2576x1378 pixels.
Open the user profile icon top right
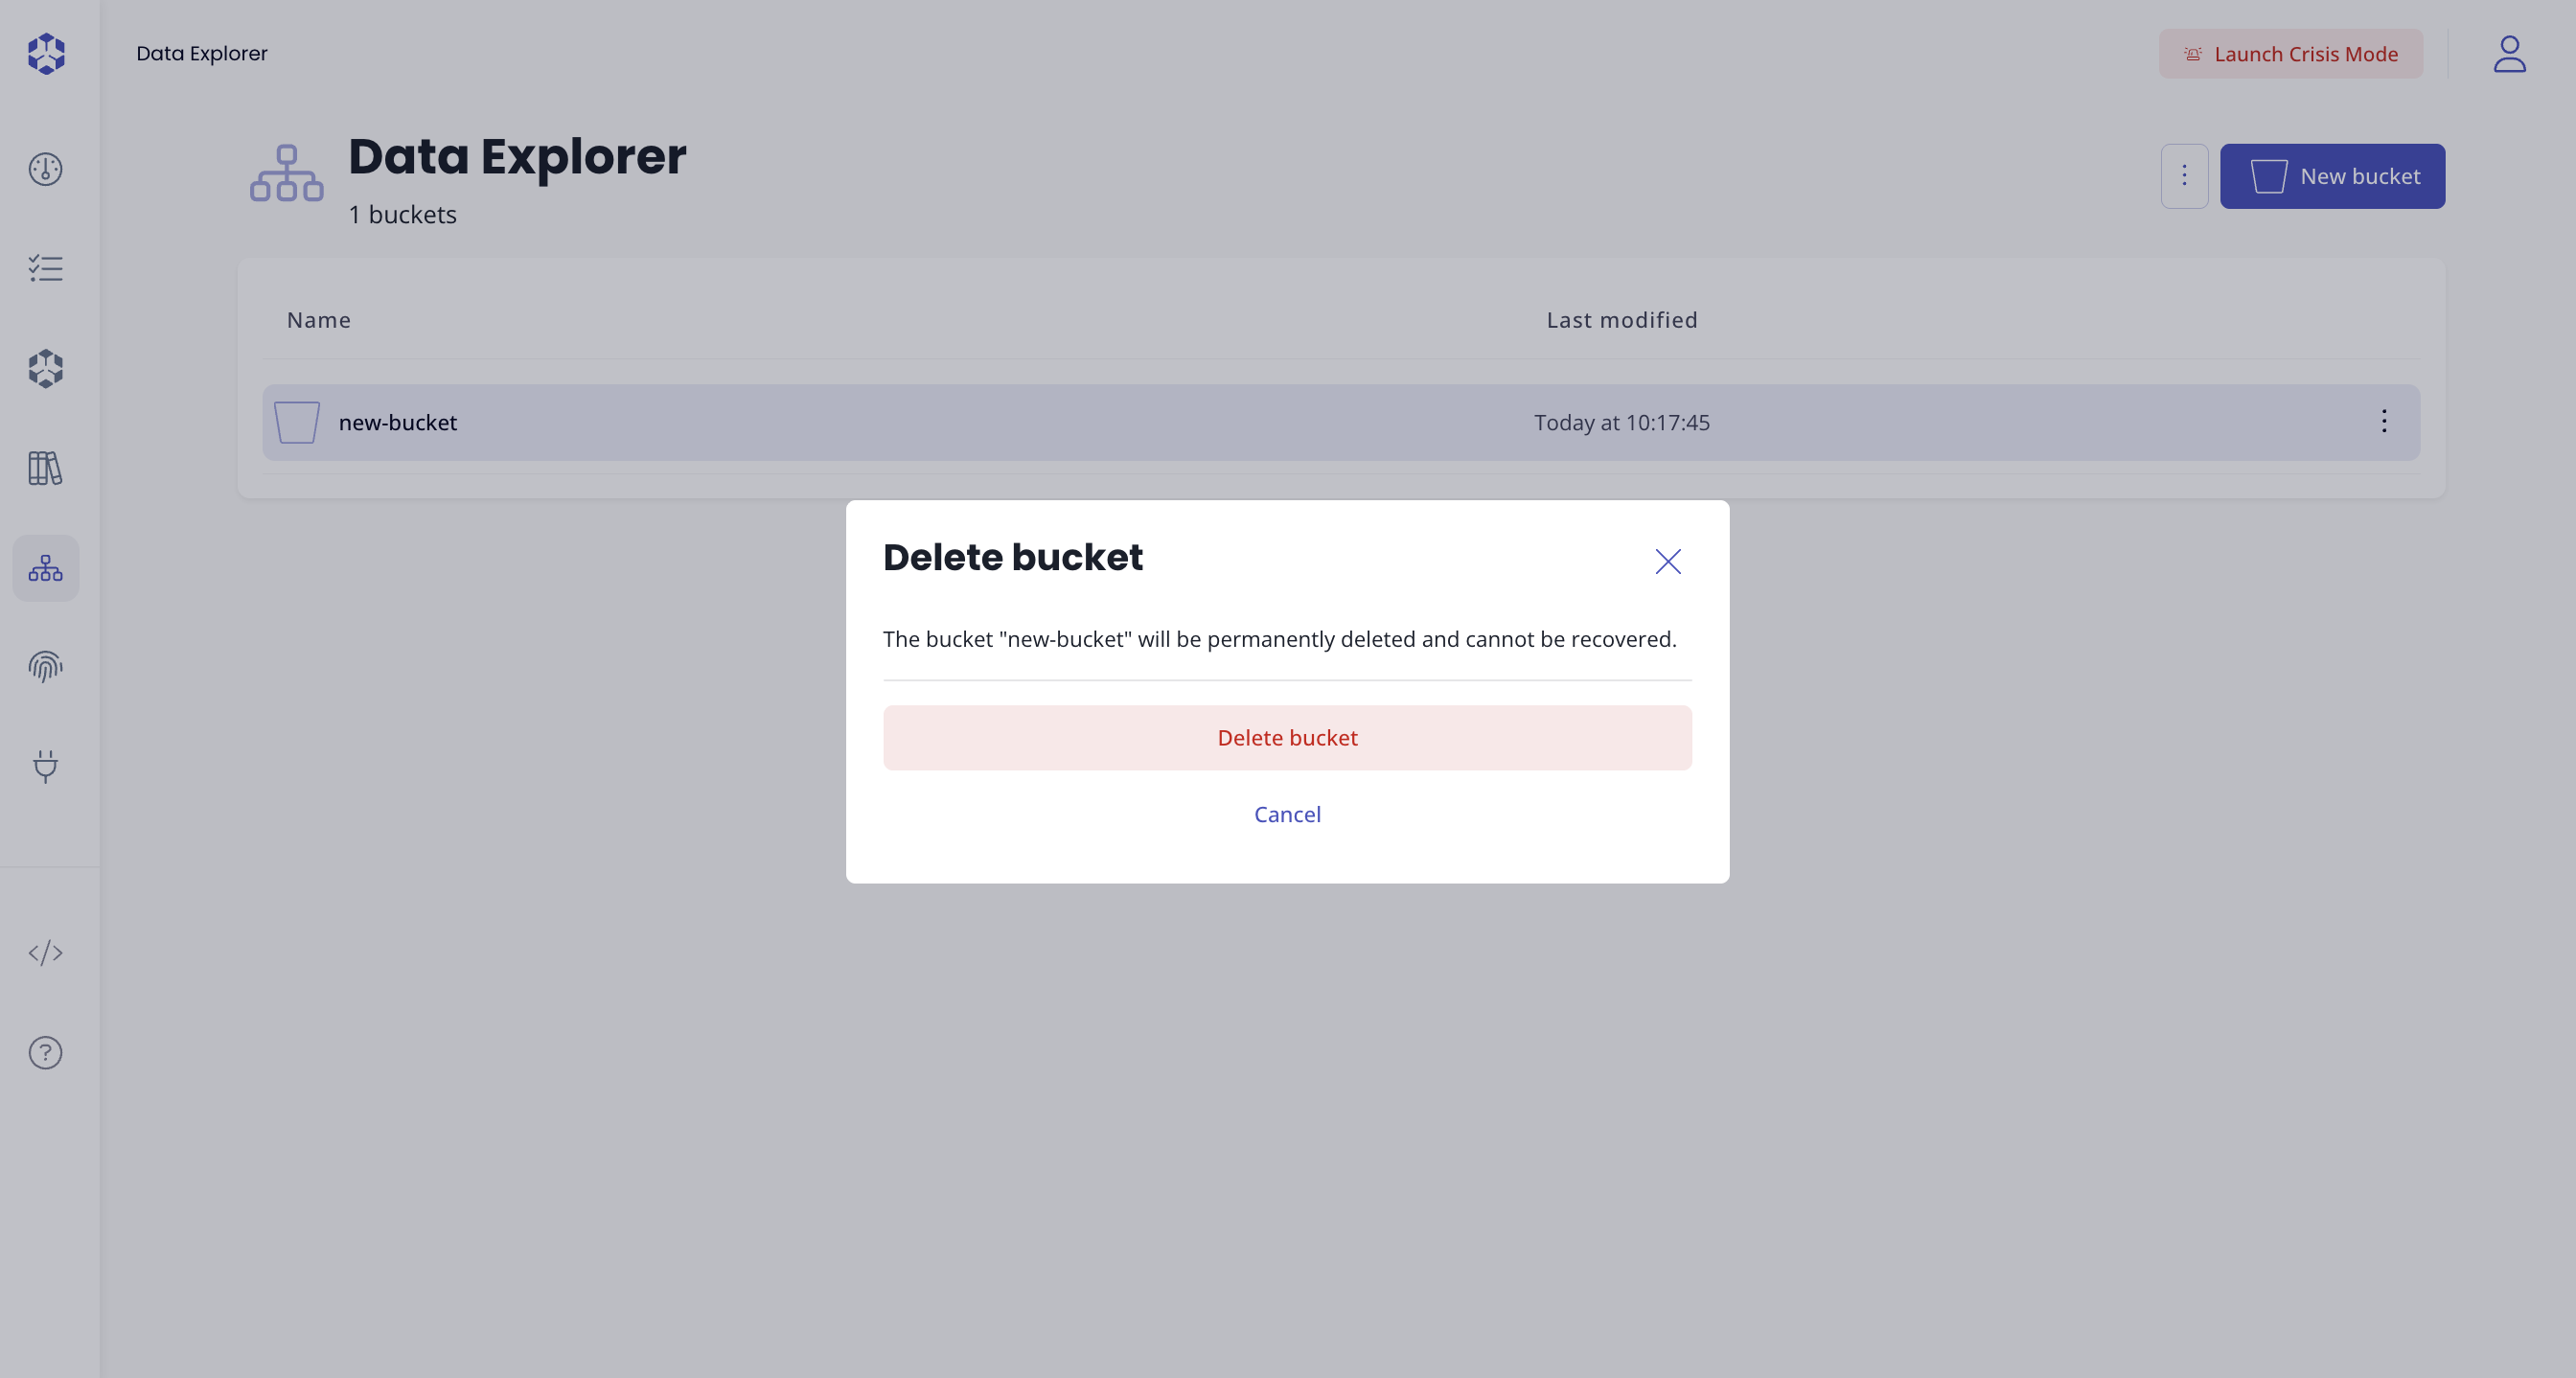pos(2510,54)
